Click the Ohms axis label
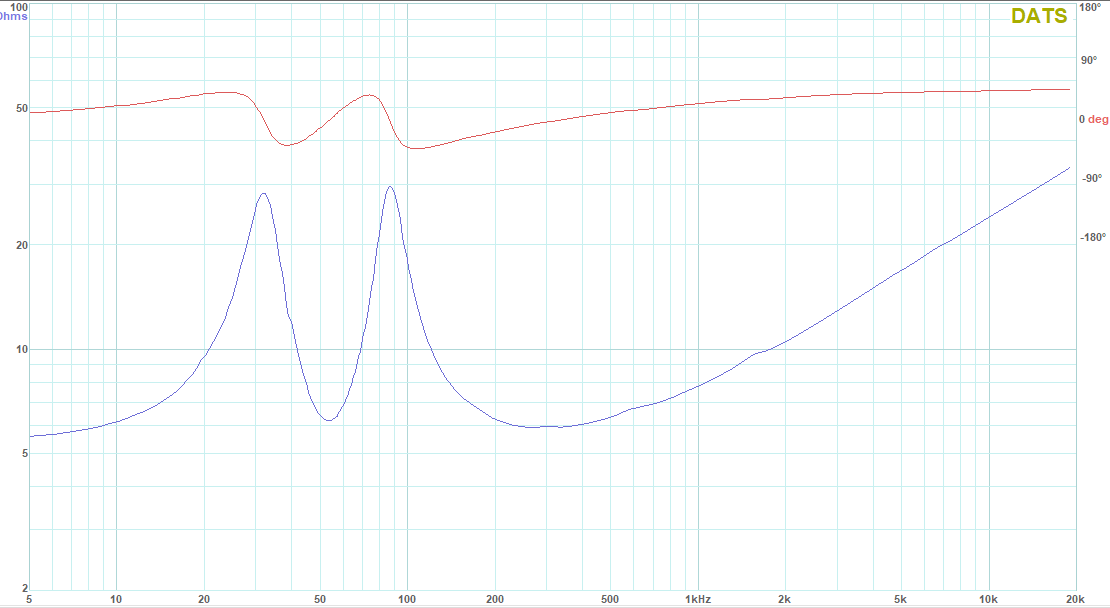The width and height of the screenshot is (1110, 608). (x=13, y=16)
